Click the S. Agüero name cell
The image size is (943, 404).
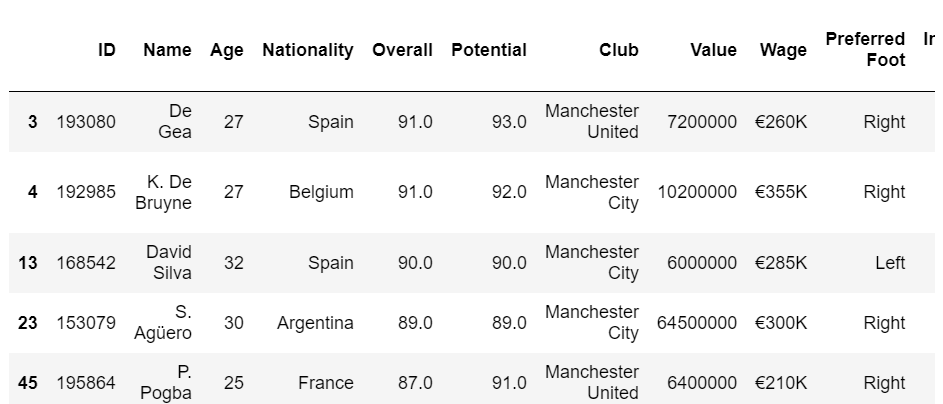(162, 323)
